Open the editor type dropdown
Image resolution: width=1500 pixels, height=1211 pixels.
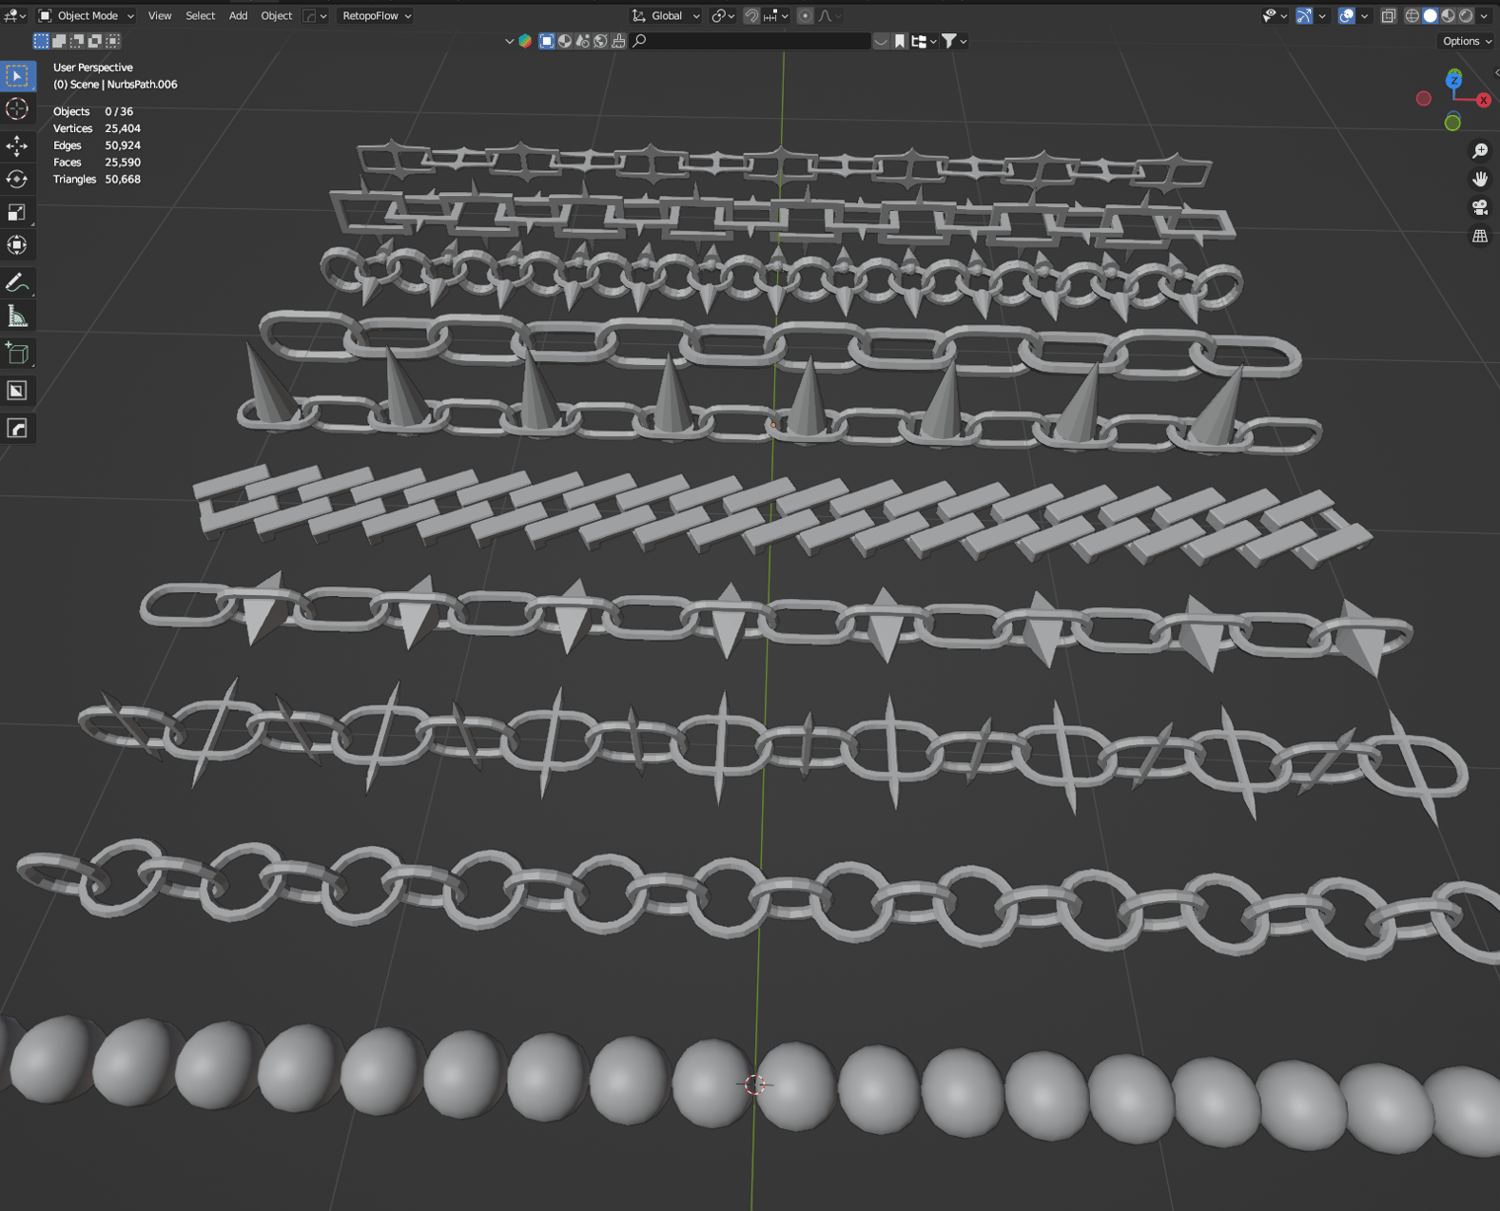click(14, 16)
